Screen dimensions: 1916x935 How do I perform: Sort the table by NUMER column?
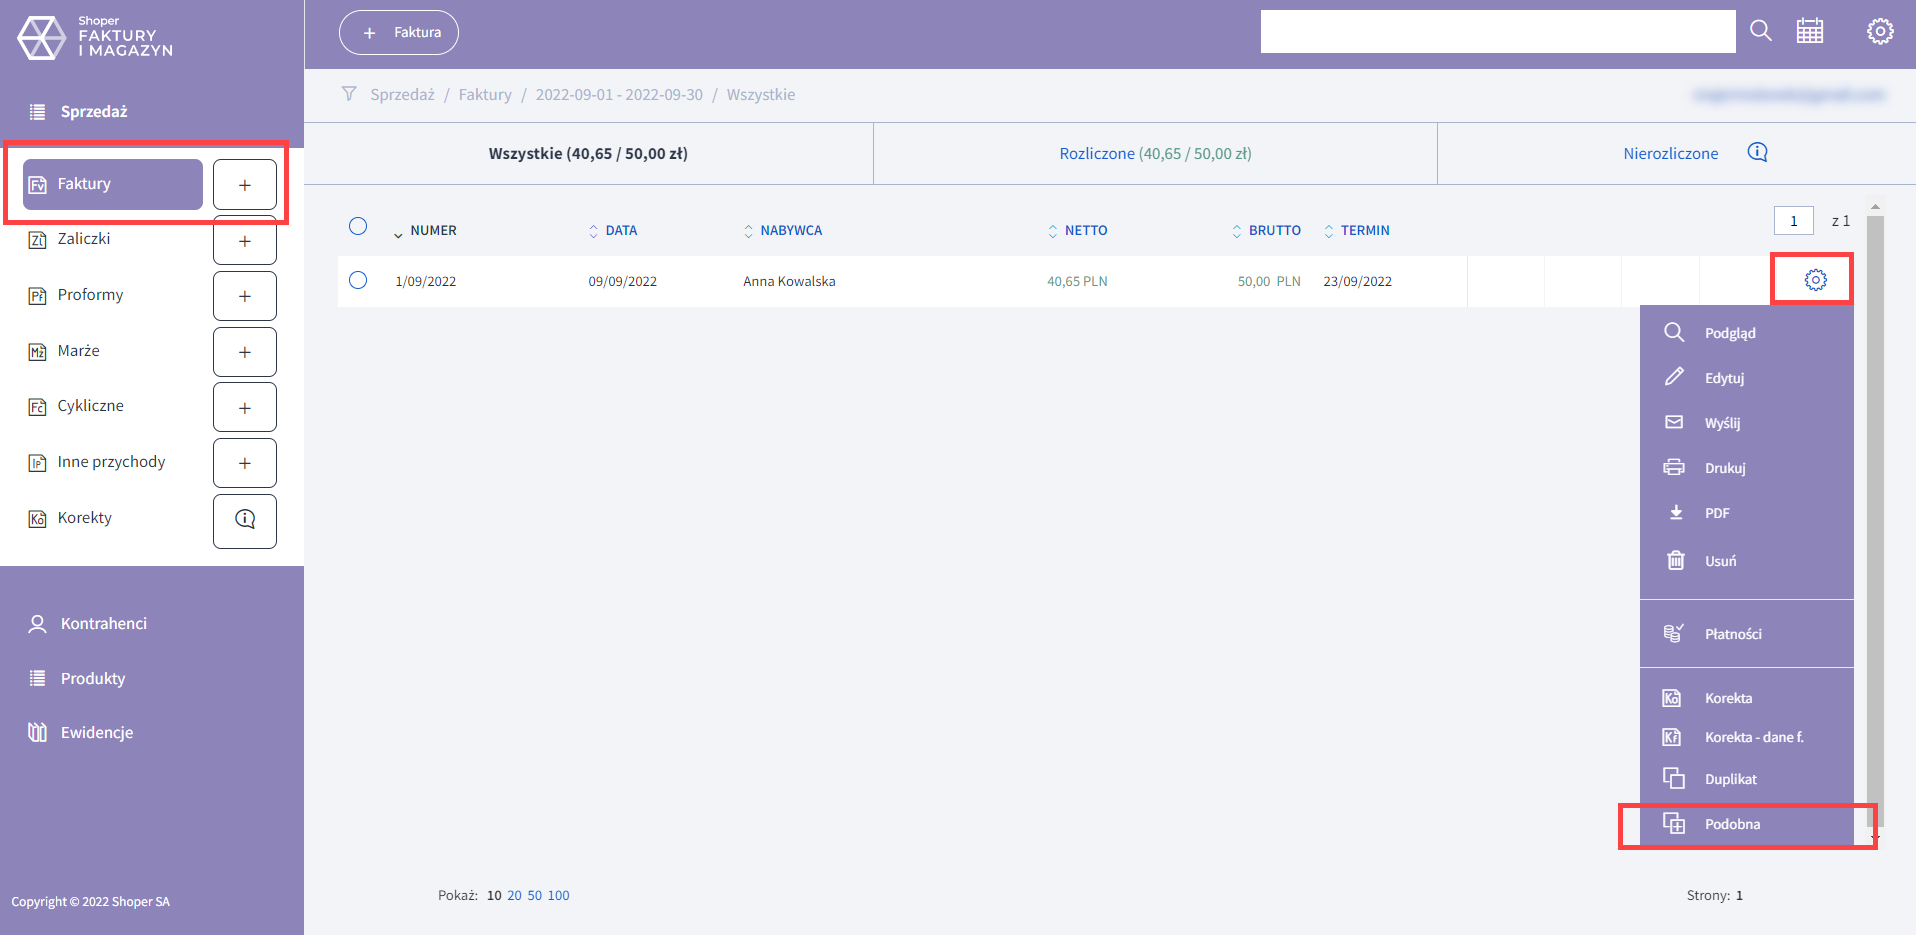[432, 231]
